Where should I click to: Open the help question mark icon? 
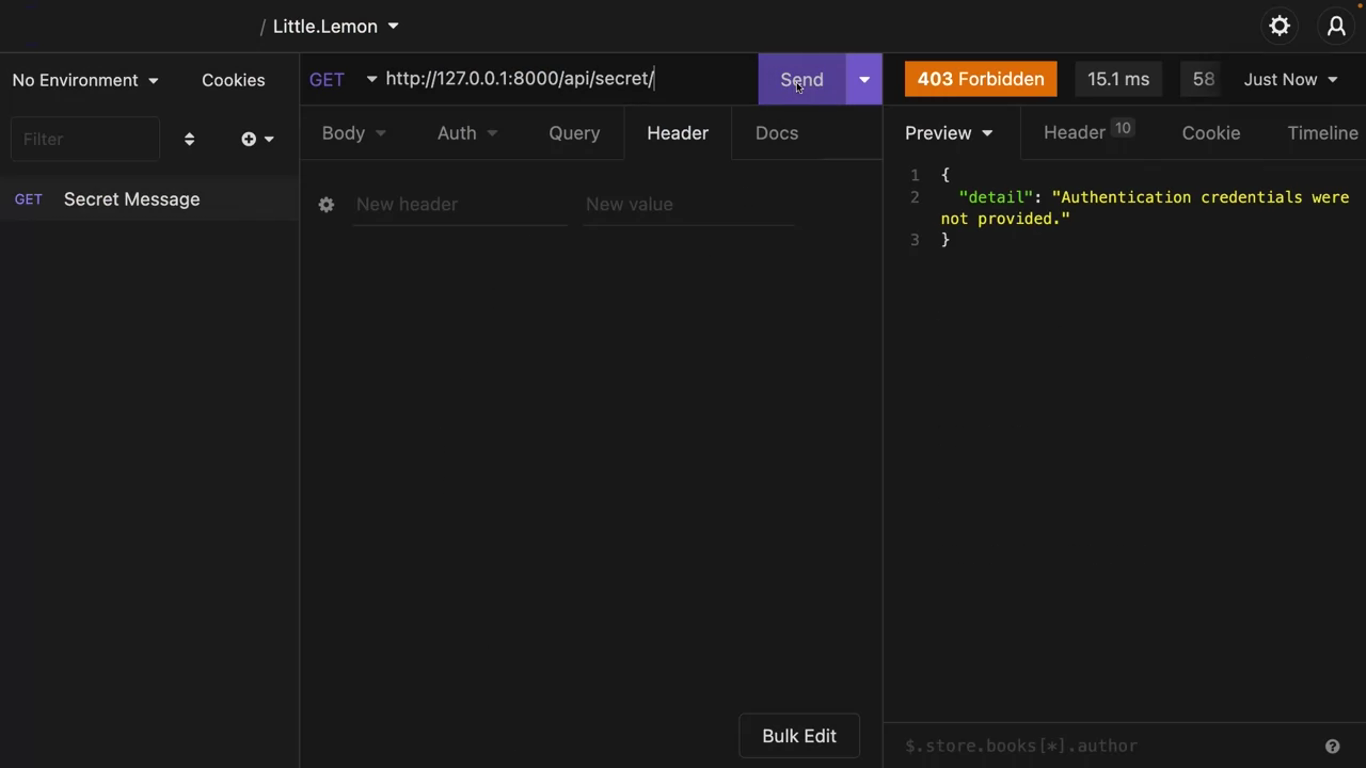1332,746
